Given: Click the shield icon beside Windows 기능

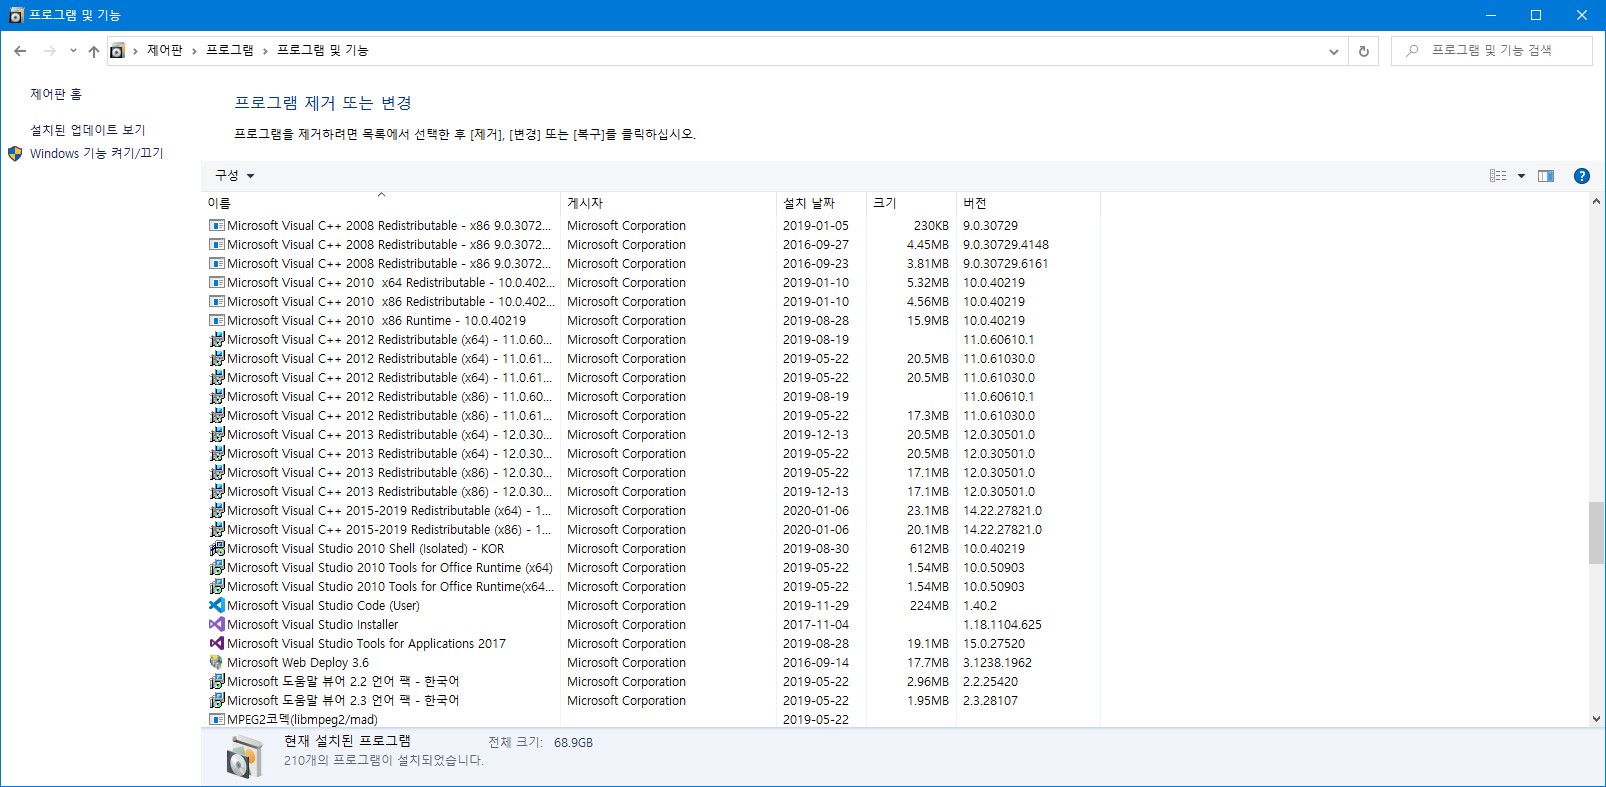Looking at the screenshot, I should tap(15, 153).
